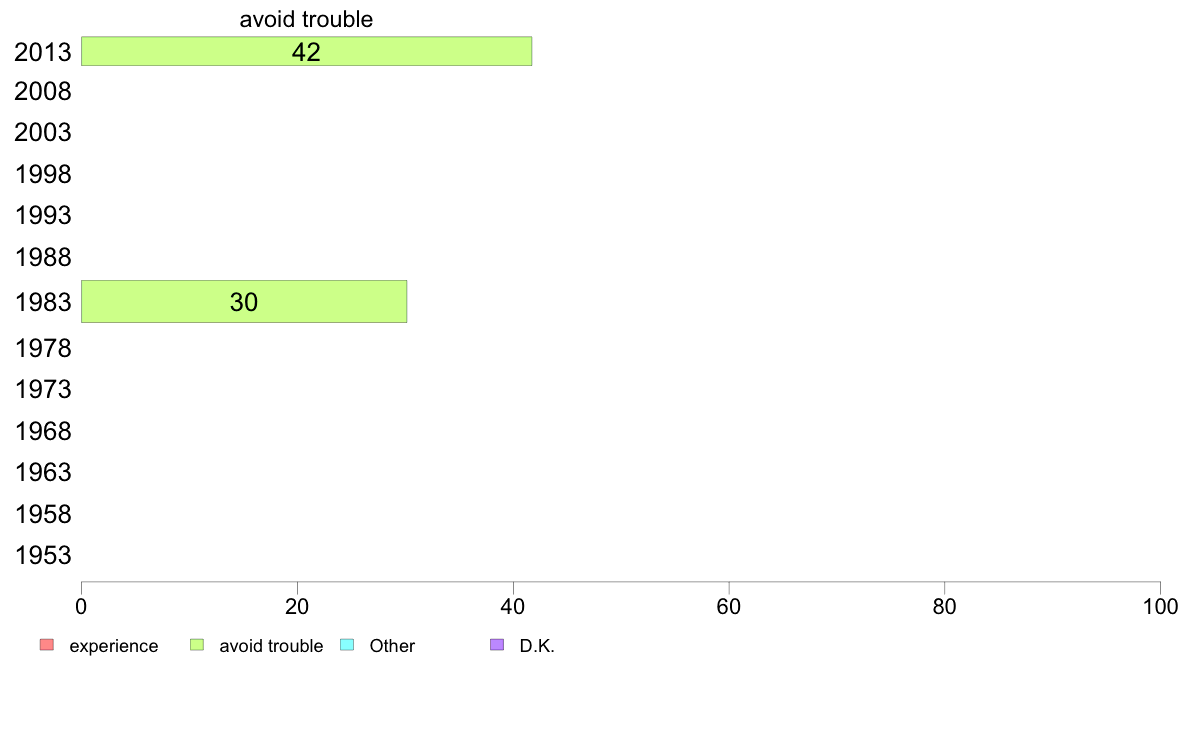This screenshot has width=1188, height=736.
Task: Click the purple D.K. legend swatch
Action: (497, 645)
